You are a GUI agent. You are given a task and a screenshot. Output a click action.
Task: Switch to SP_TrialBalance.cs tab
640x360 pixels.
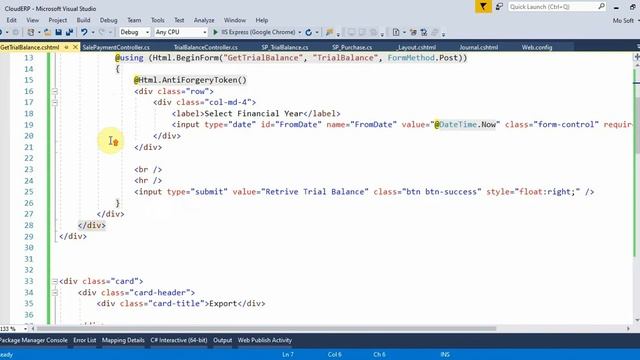pos(285,47)
